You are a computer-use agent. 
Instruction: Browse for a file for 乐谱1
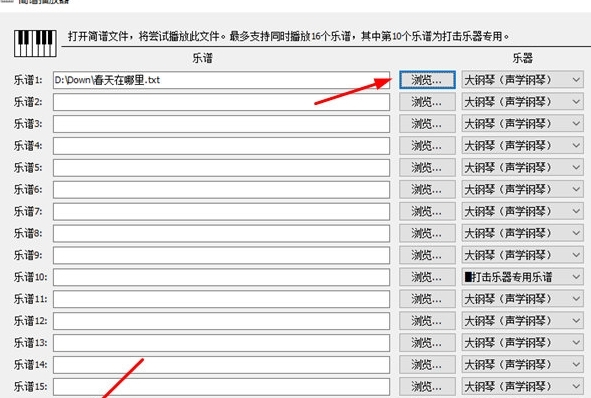pos(427,80)
